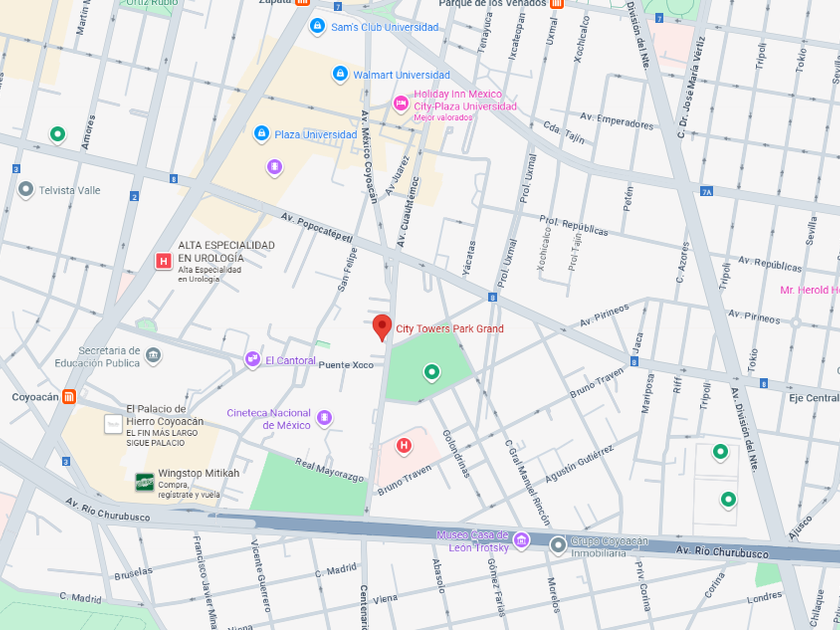Image resolution: width=840 pixels, height=630 pixels.
Task: Click the Zapata metro station icon
Action: (x=303, y=2)
